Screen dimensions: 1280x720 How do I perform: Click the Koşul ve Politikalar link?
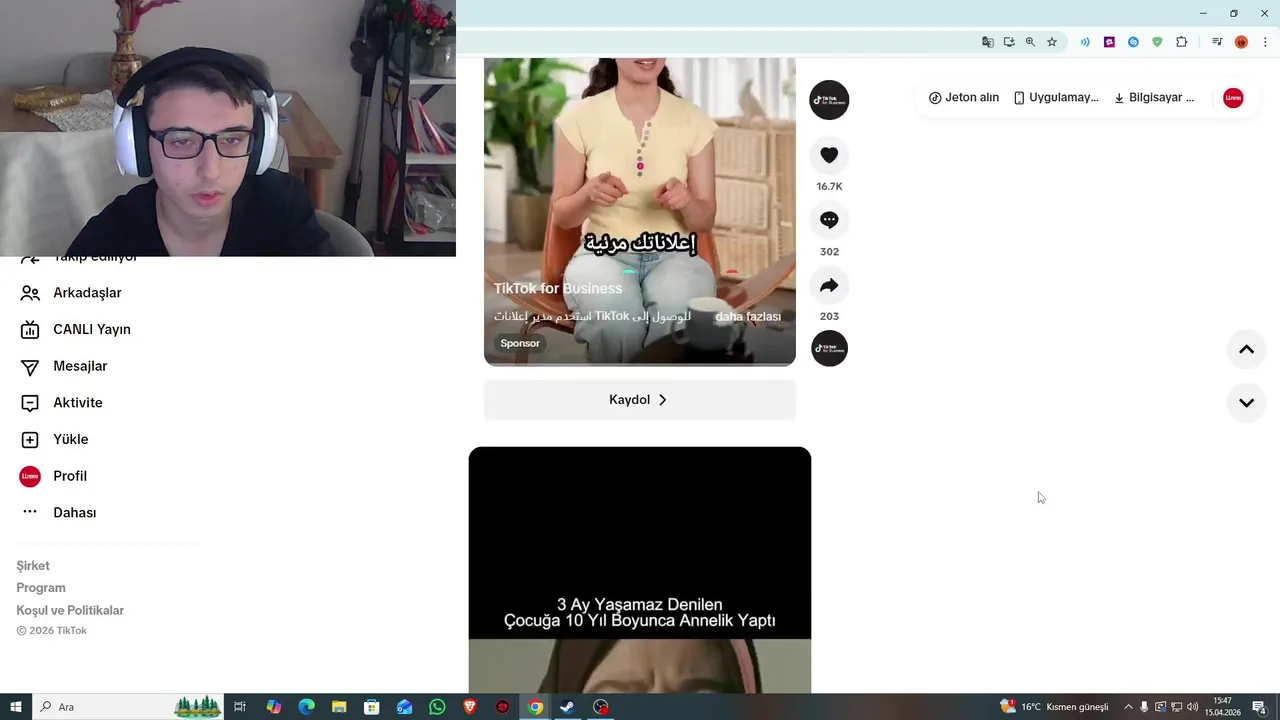[70, 611]
